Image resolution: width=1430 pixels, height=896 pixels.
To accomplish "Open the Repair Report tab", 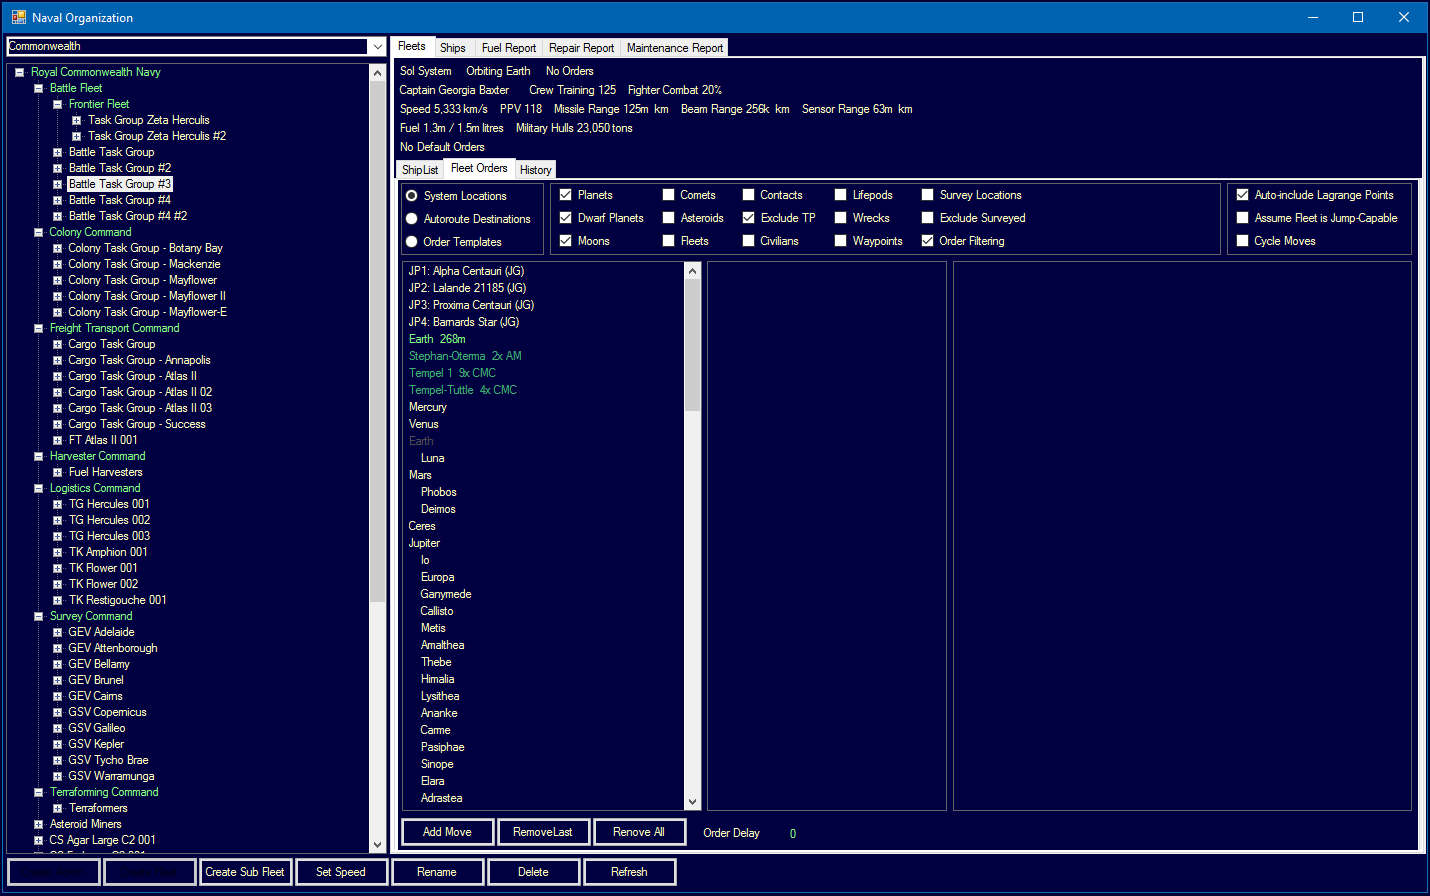I will pyautogui.click(x=581, y=48).
